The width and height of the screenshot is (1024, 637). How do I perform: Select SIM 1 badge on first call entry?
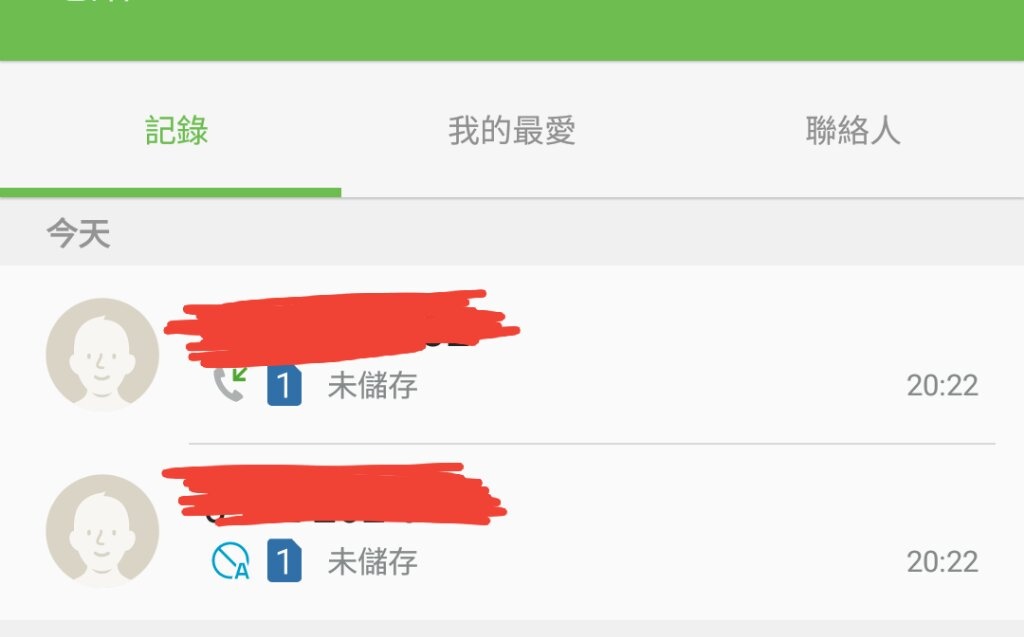coord(284,385)
